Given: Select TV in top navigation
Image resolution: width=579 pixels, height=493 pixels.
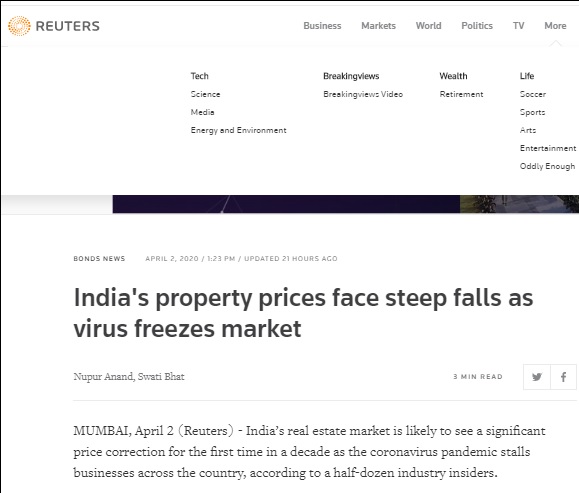Looking at the screenshot, I should click(x=518, y=26).
